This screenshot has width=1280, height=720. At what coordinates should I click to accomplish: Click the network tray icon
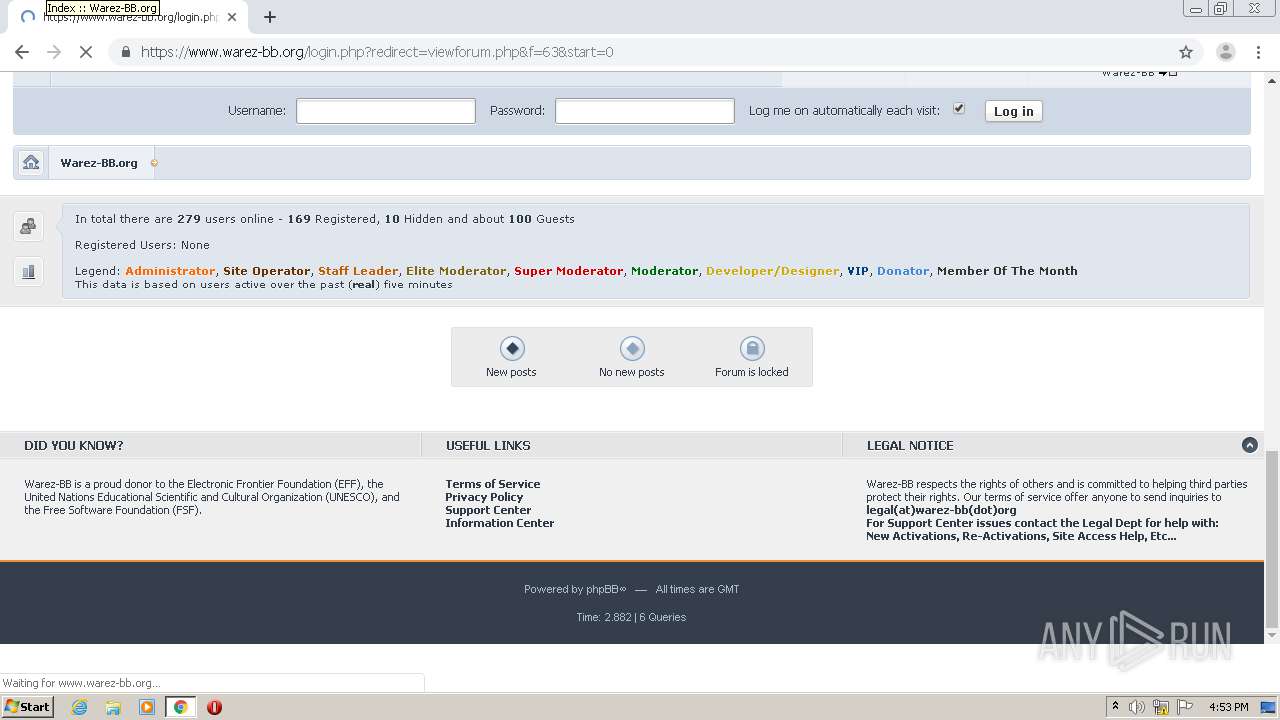coord(1161,707)
